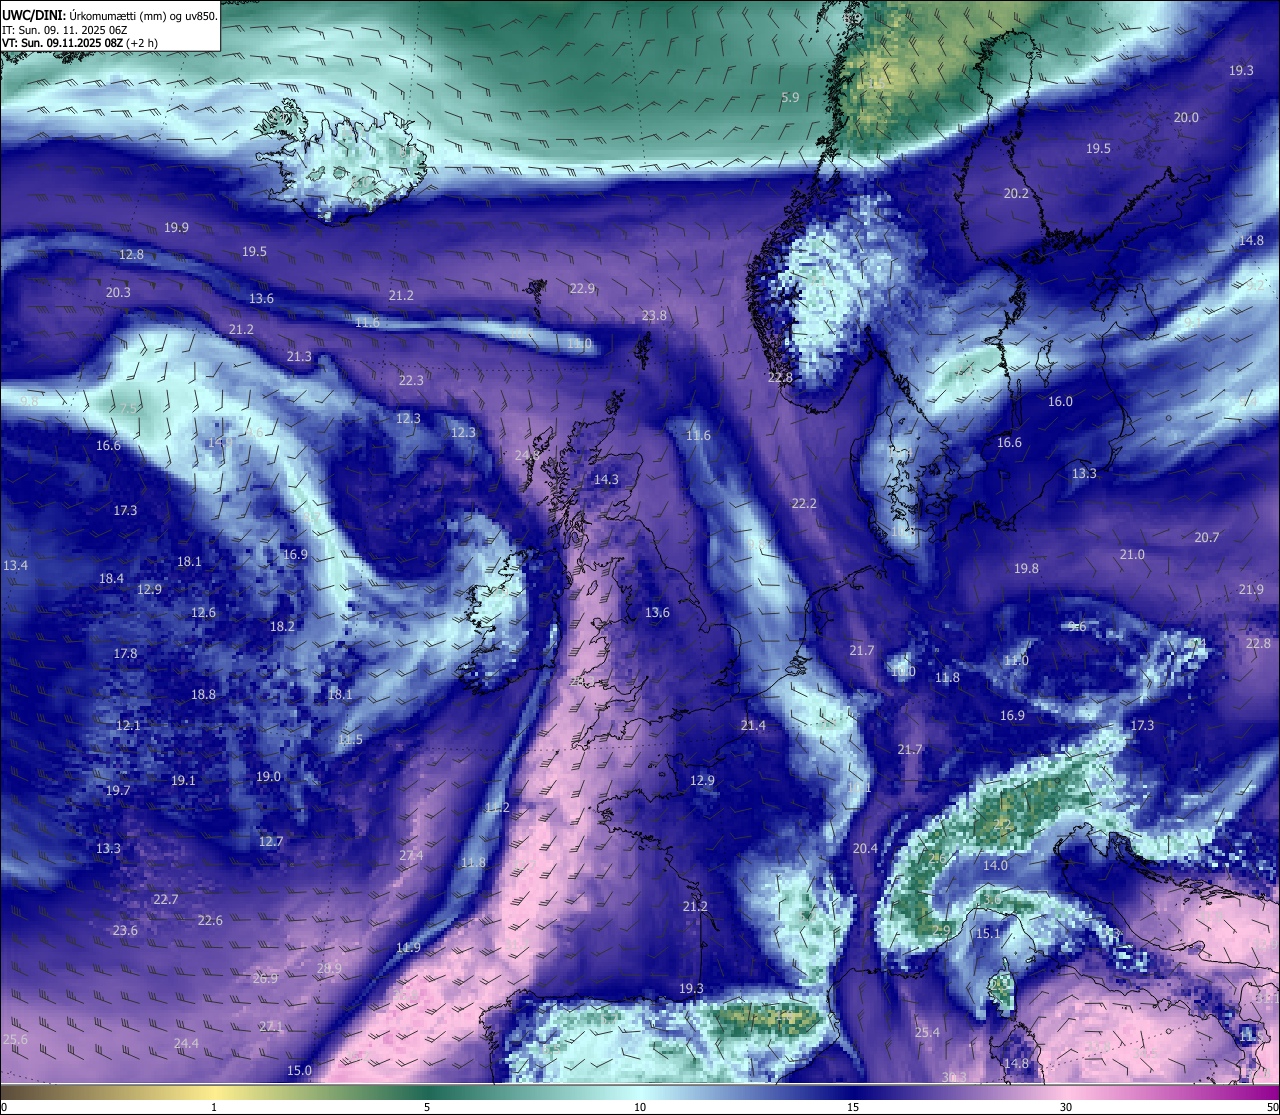Image resolution: width=1280 pixels, height=1115 pixels.
Task: Click the 22.3 map value
Action: click(411, 380)
